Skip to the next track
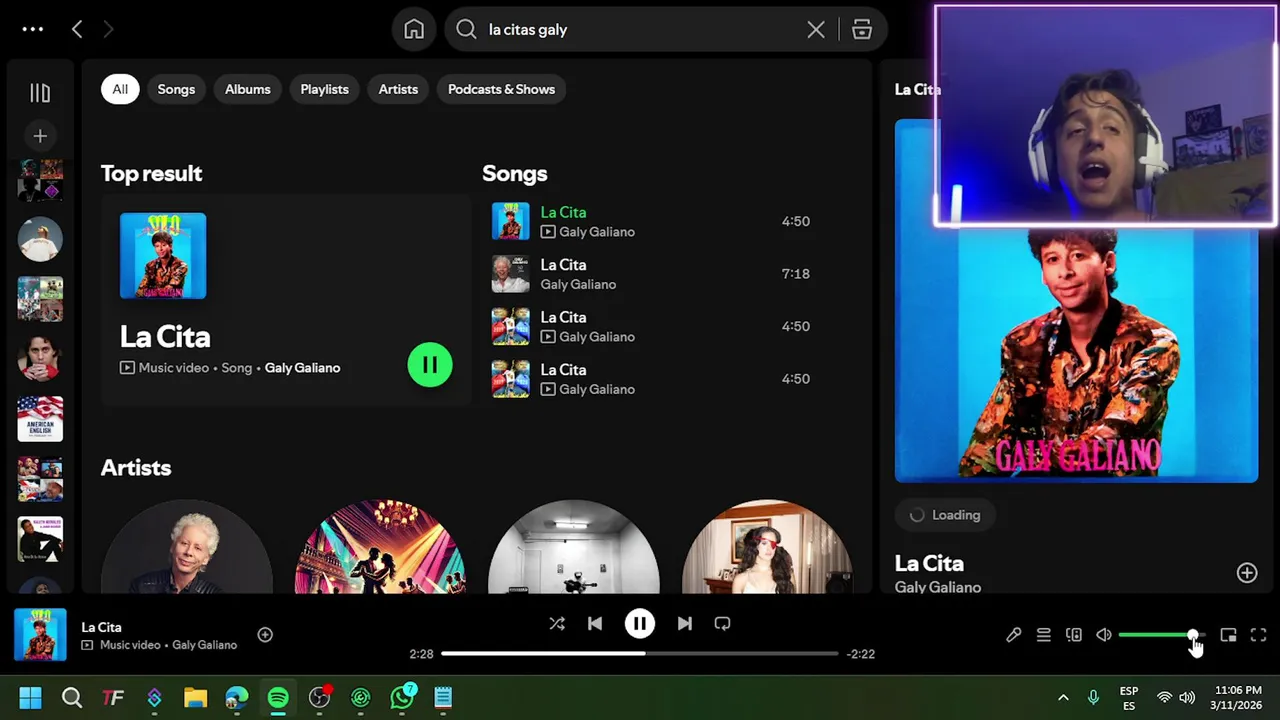Screen dimensions: 1280x720 tap(684, 624)
